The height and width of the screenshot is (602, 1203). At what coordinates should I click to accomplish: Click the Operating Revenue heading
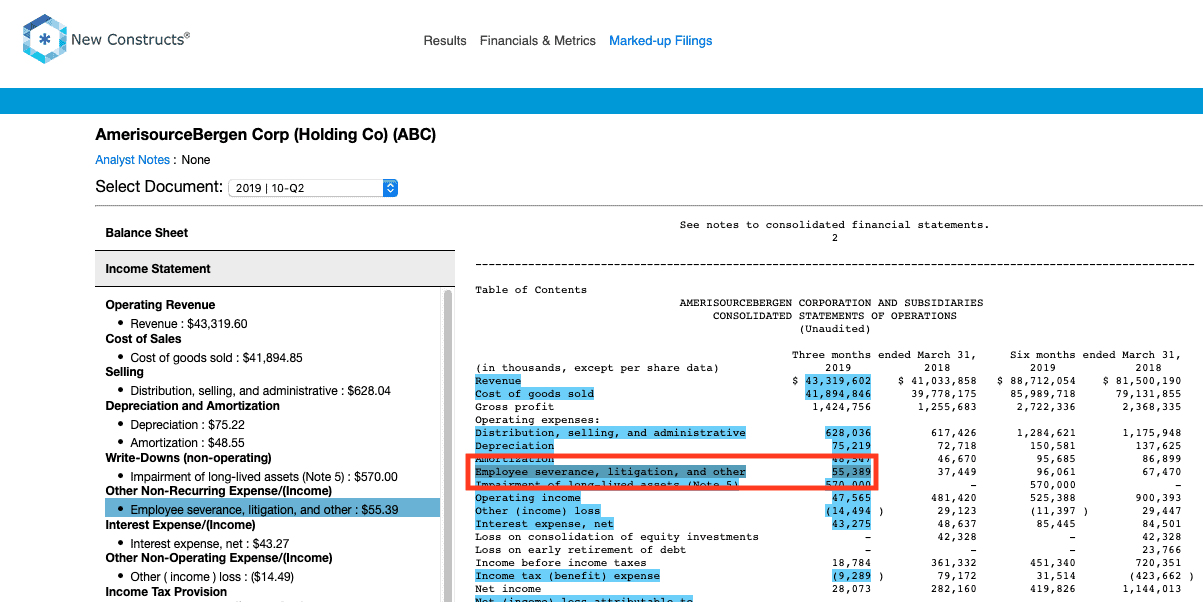click(x=160, y=305)
